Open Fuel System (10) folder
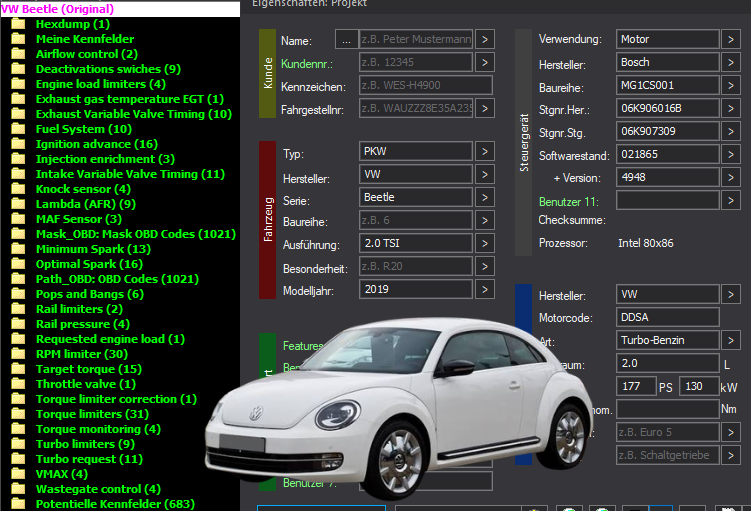This screenshot has width=751, height=511. pos(84,129)
